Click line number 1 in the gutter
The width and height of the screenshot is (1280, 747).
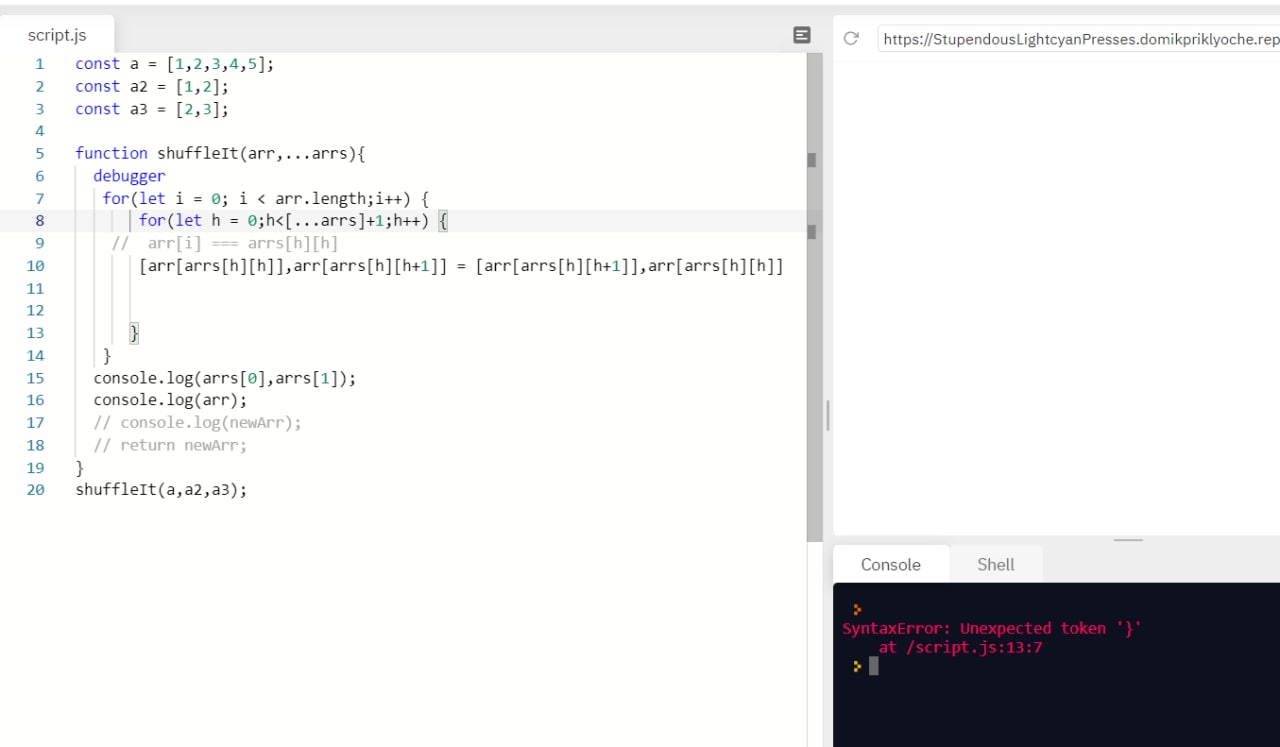pyautogui.click(x=39, y=63)
